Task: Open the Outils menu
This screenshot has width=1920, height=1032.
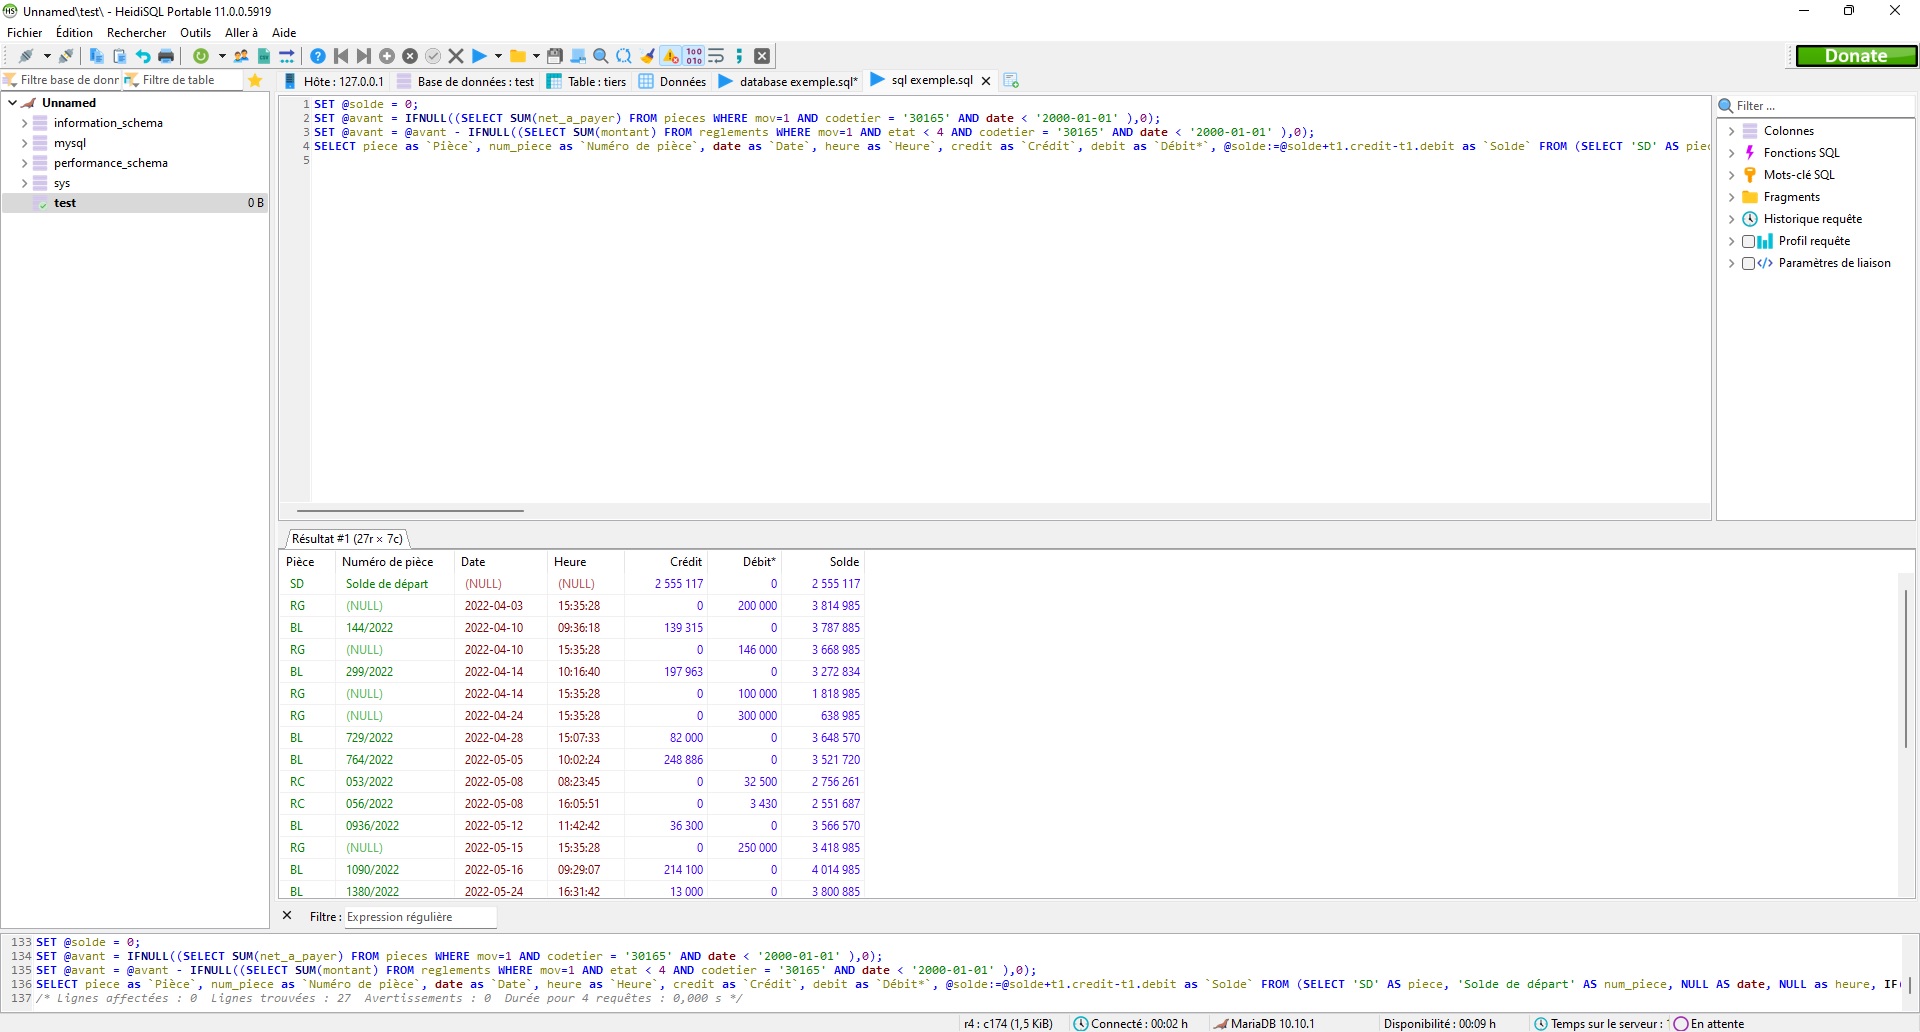Action: pyautogui.click(x=195, y=33)
